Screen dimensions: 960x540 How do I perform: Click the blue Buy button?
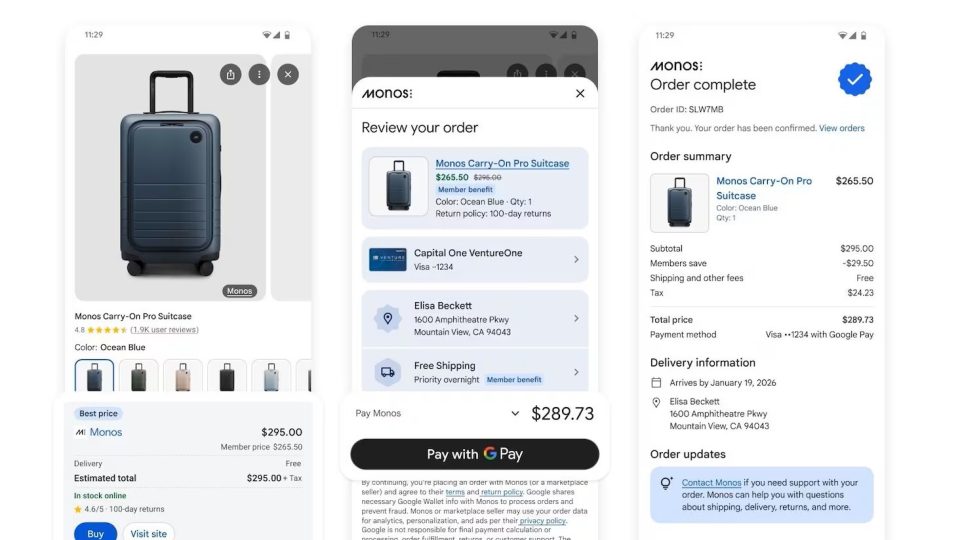point(95,533)
